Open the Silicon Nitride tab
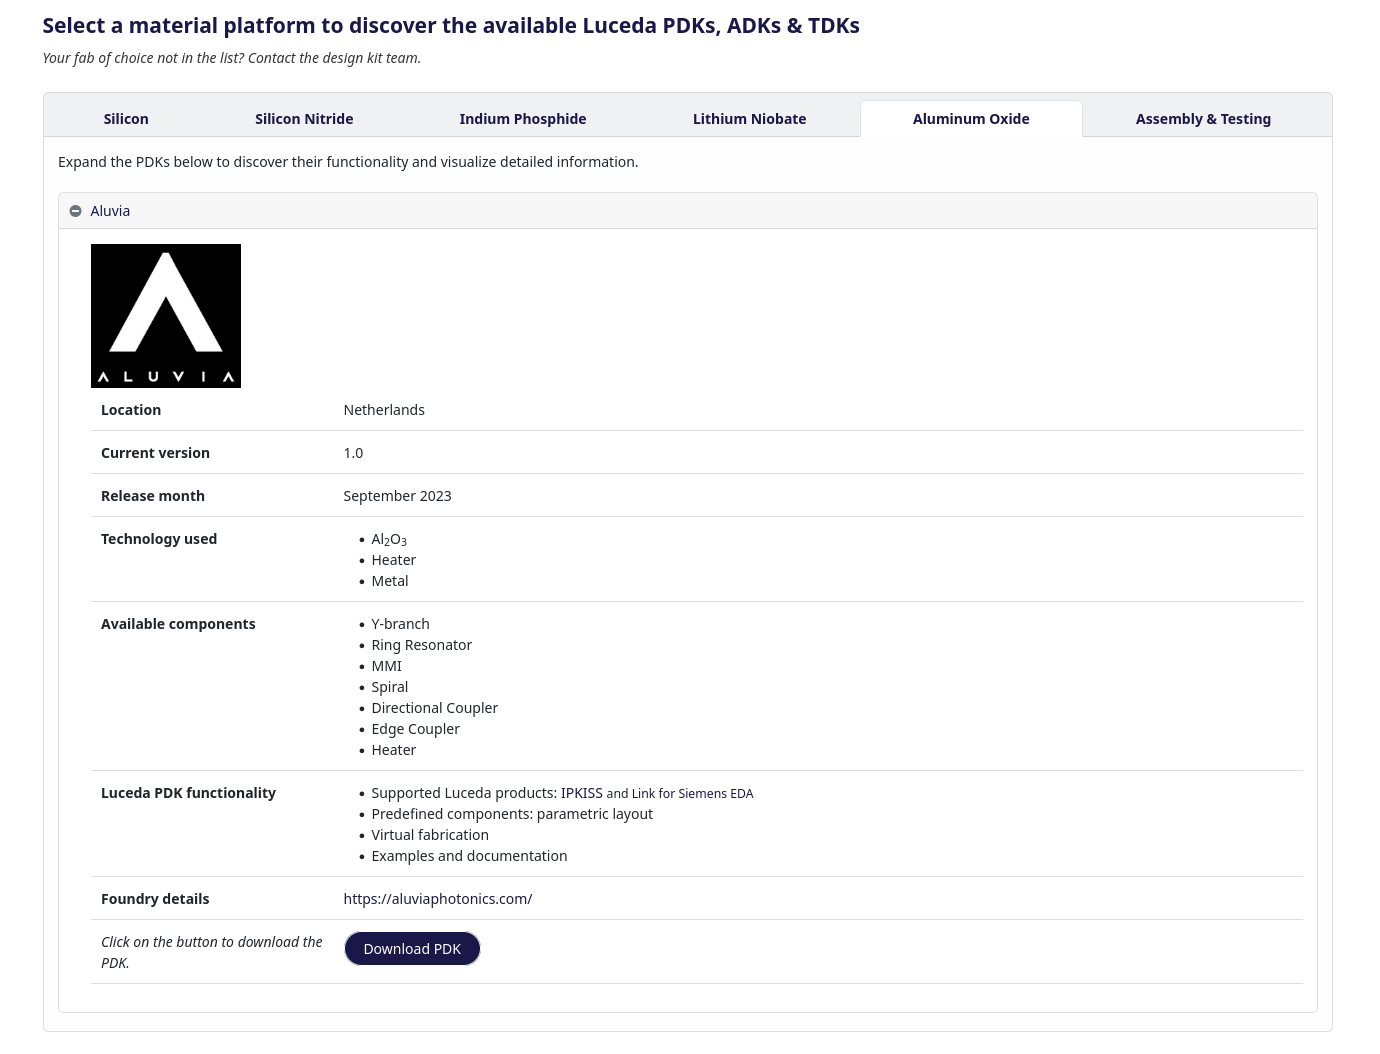 click(304, 119)
